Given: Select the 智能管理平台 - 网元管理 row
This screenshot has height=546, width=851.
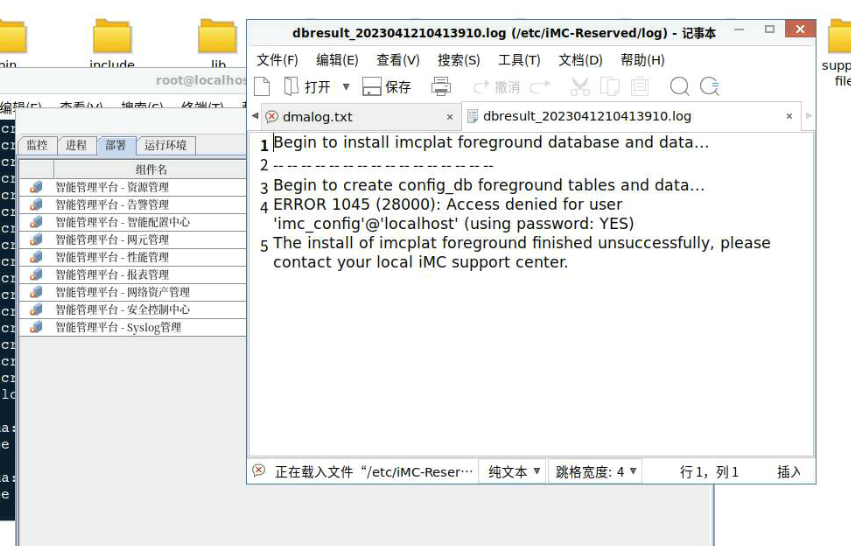Looking at the screenshot, I should click(x=132, y=239).
